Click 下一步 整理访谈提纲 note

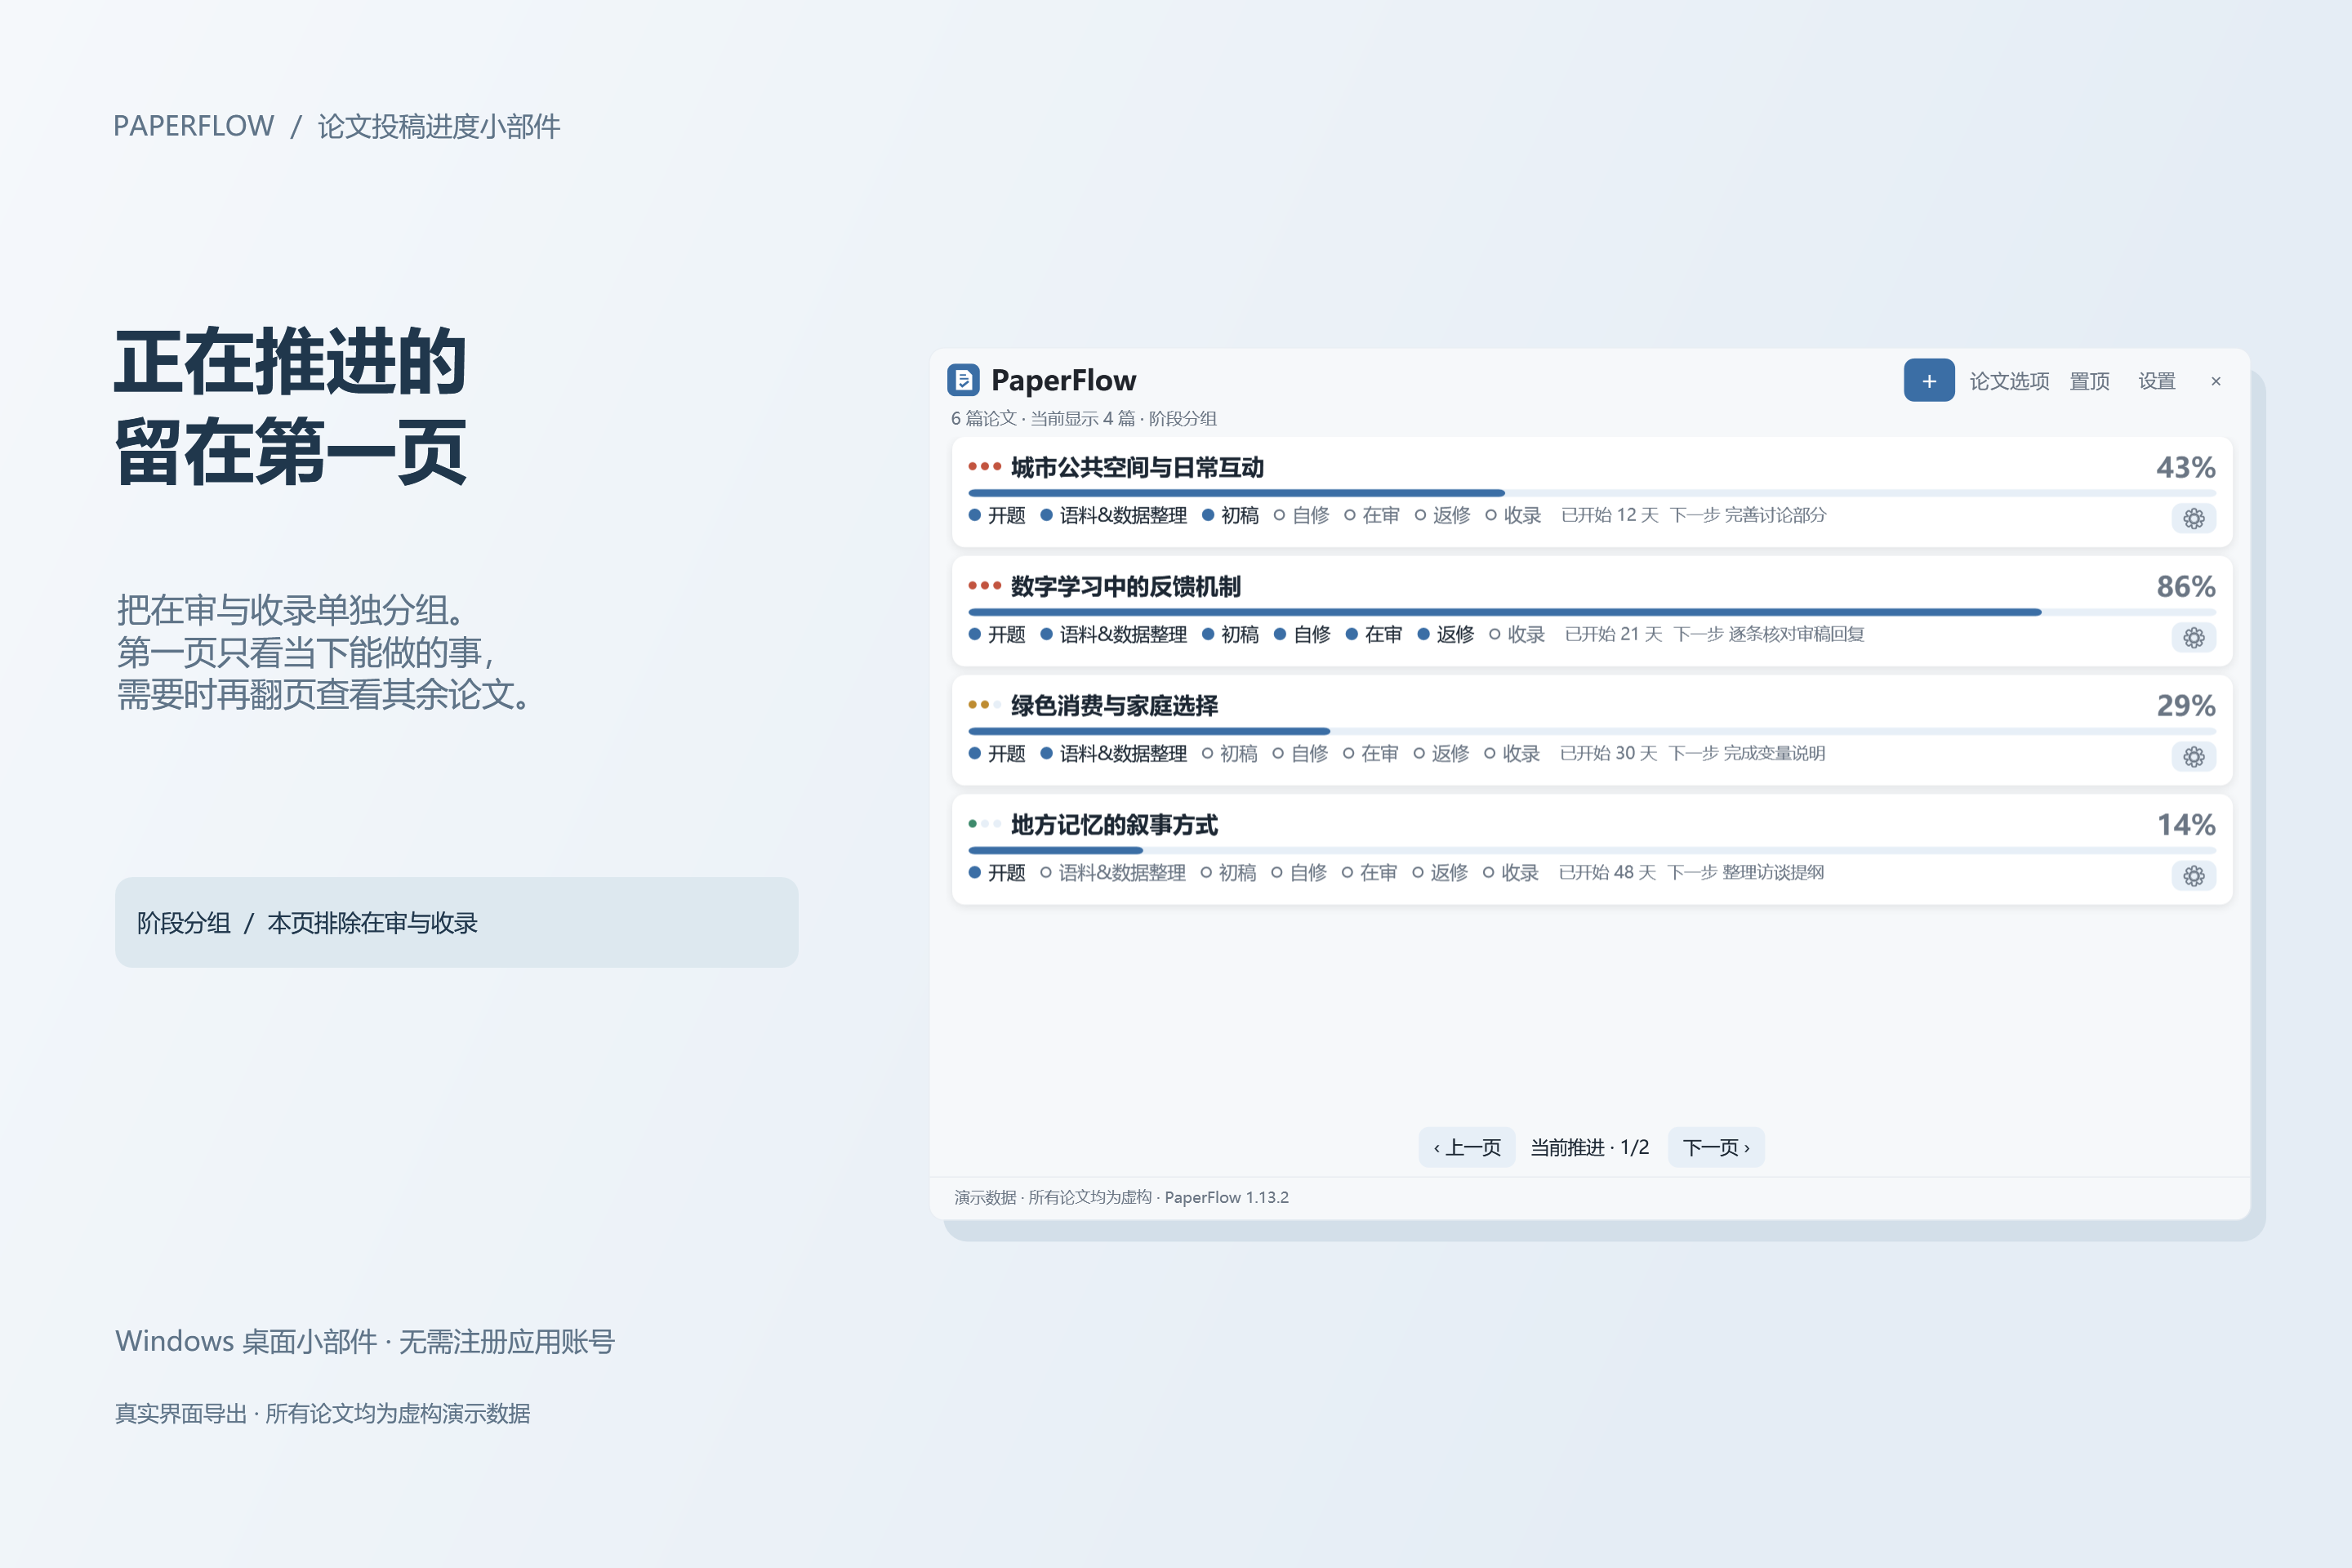click(1746, 872)
